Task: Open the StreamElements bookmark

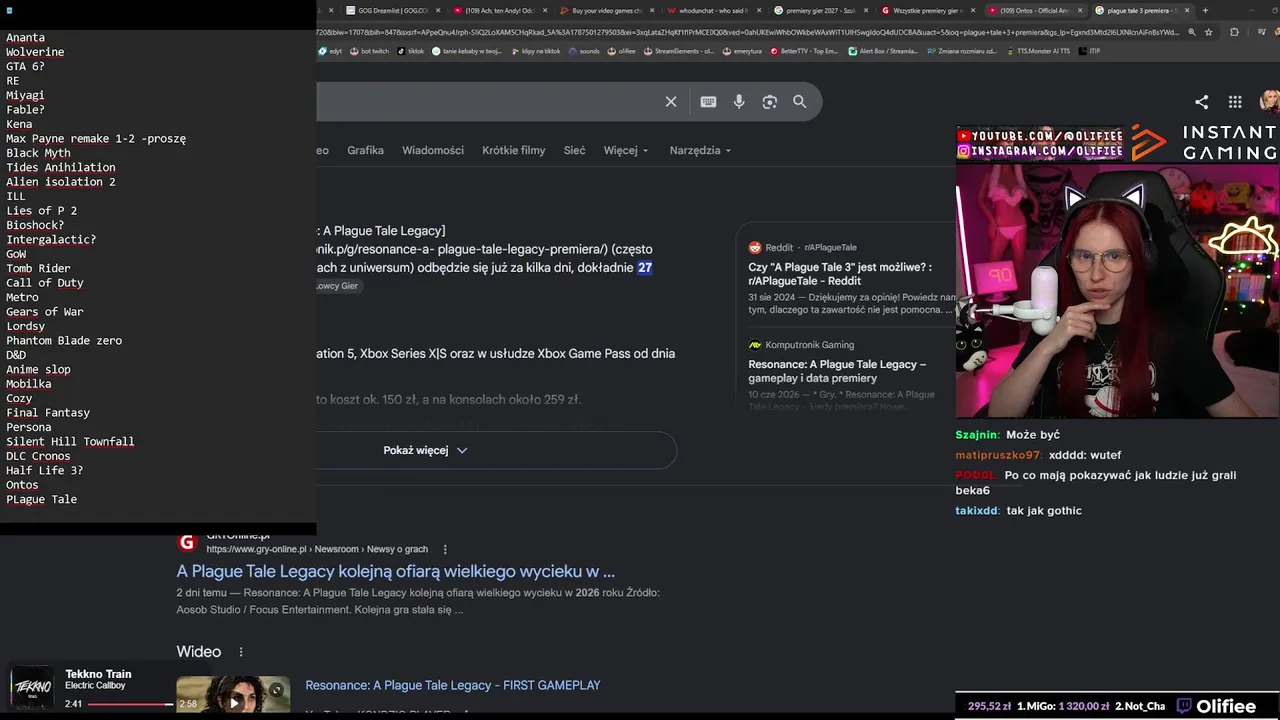Action: (x=679, y=51)
